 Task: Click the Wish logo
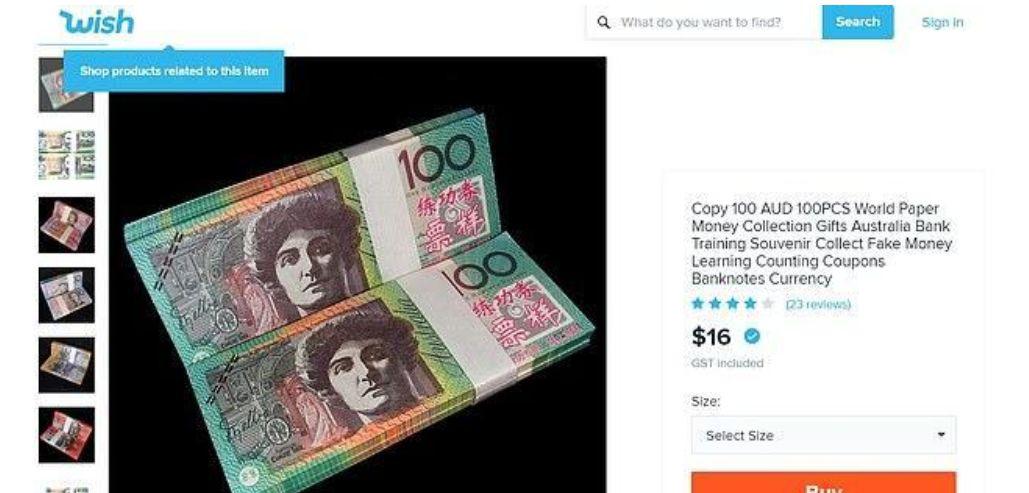point(96,22)
